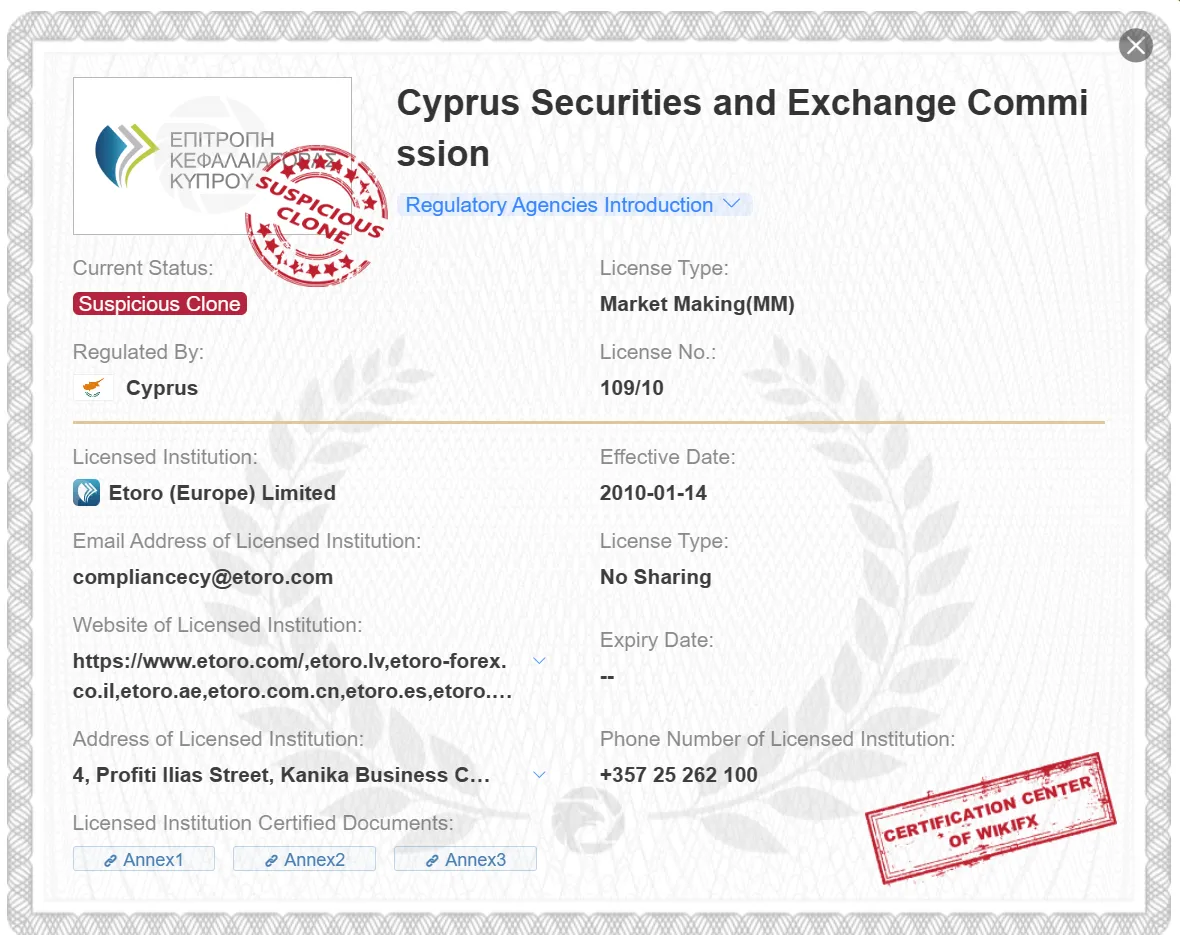Click the link icon on Annex1
The image size is (1180, 935).
coord(111,860)
